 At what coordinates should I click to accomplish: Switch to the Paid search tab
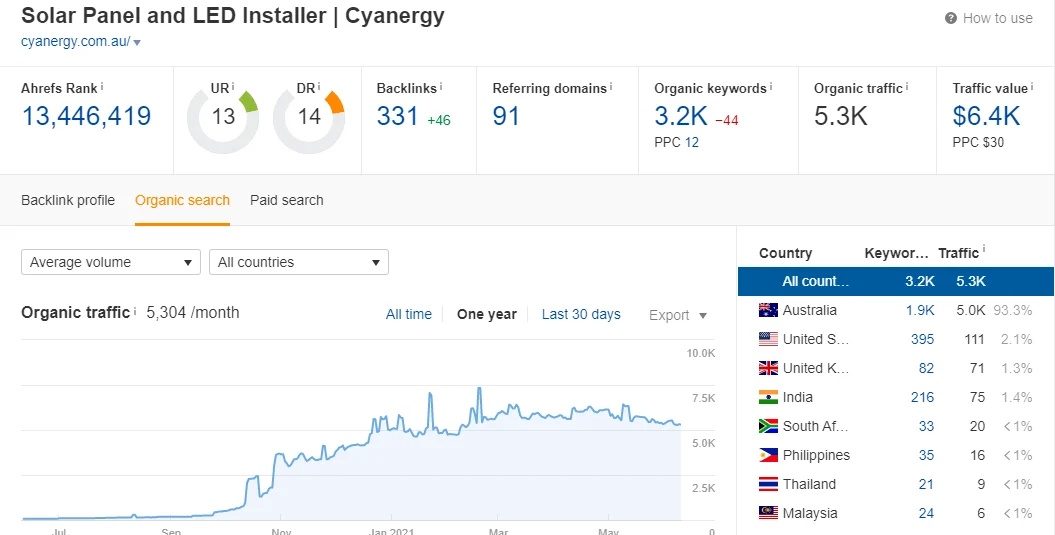[287, 200]
